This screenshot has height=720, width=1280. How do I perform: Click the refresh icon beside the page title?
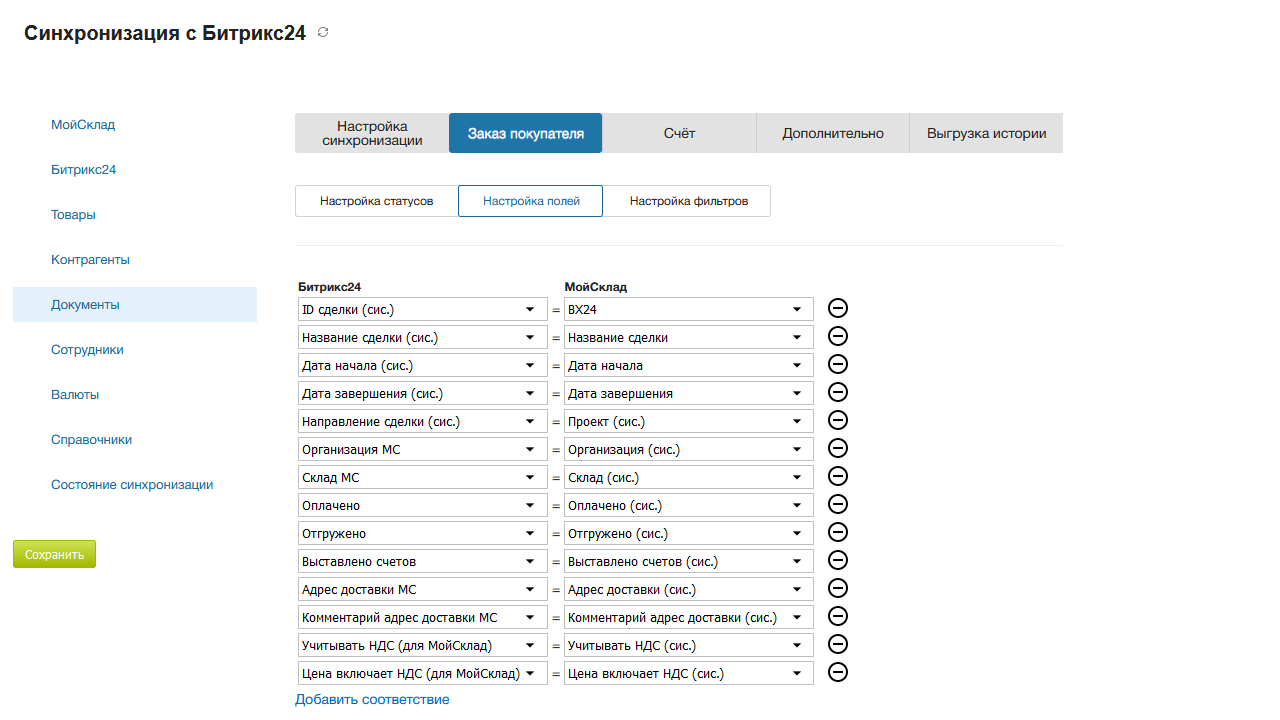pos(323,33)
